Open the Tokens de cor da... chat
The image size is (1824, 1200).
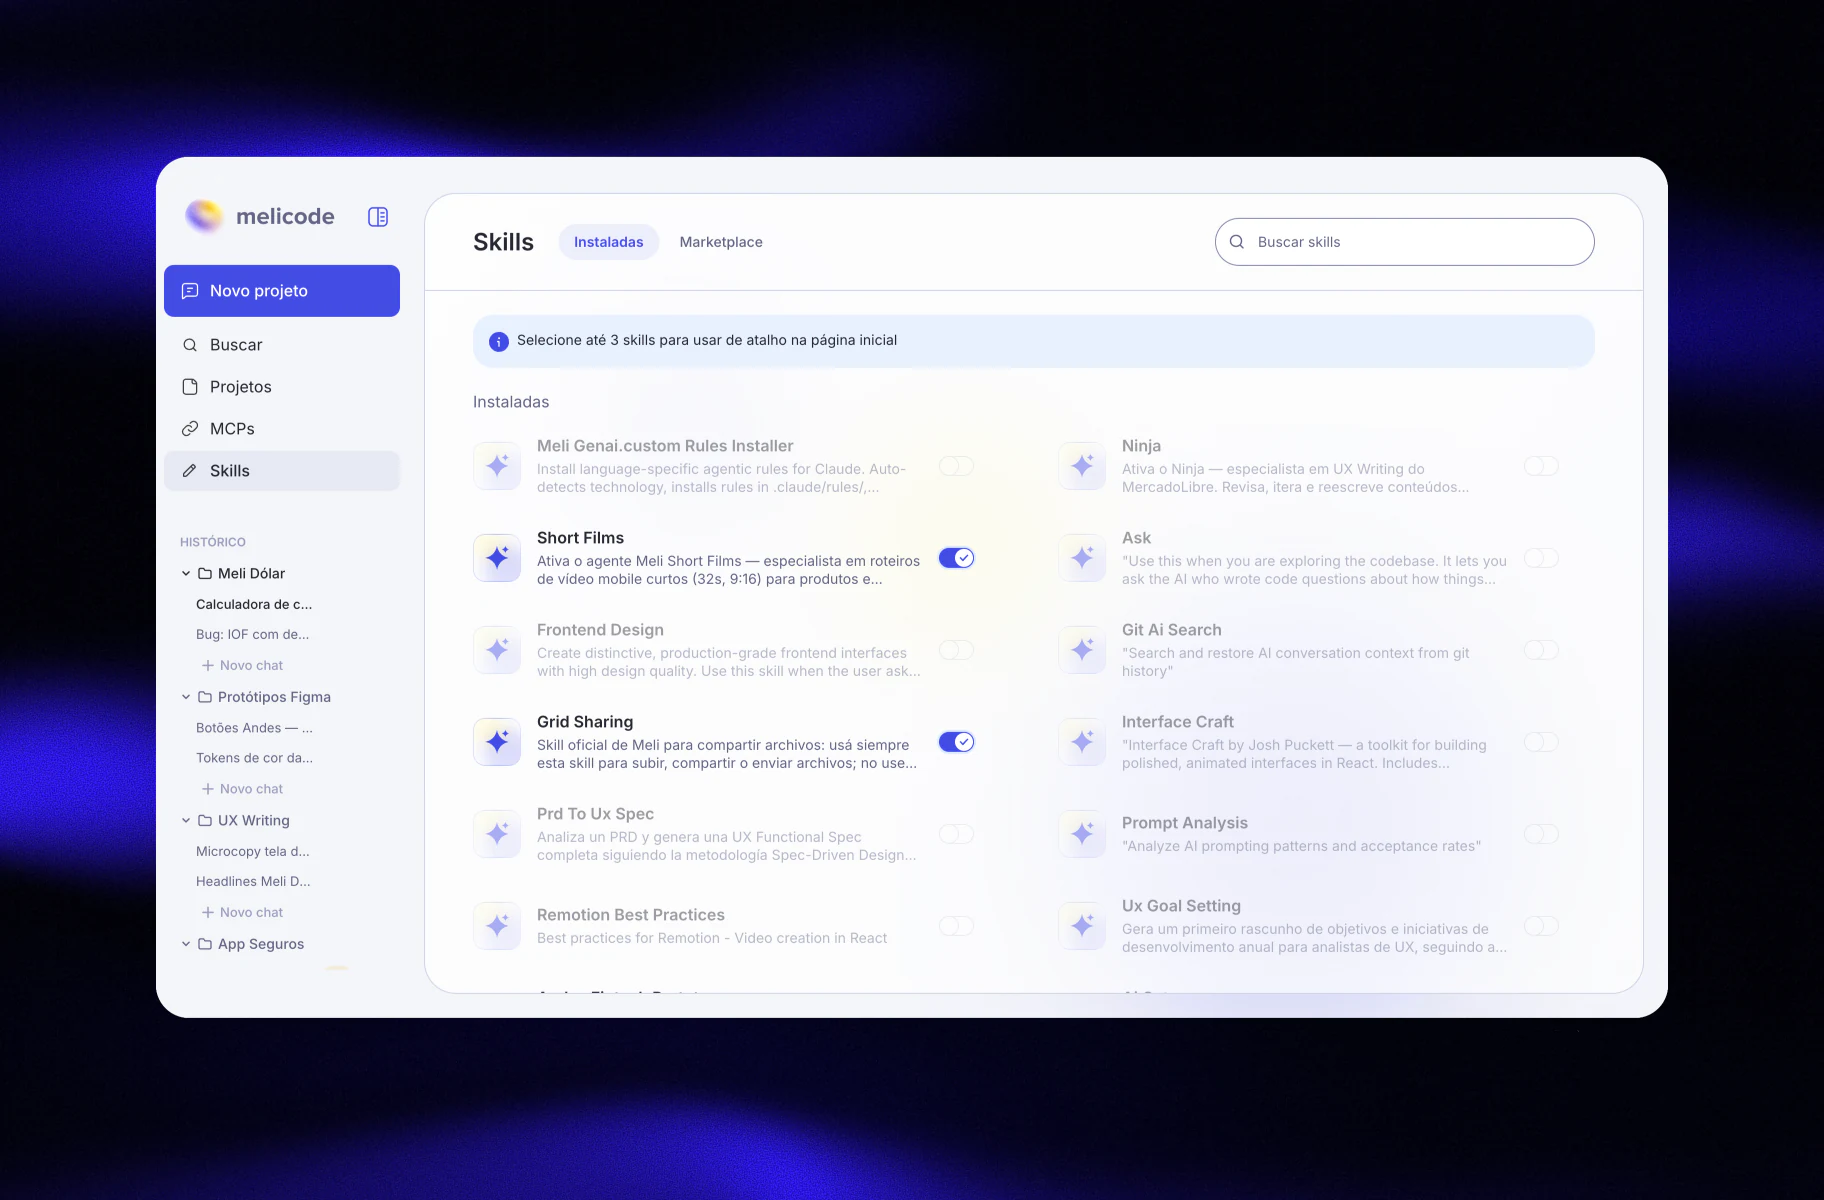[254, 758]
